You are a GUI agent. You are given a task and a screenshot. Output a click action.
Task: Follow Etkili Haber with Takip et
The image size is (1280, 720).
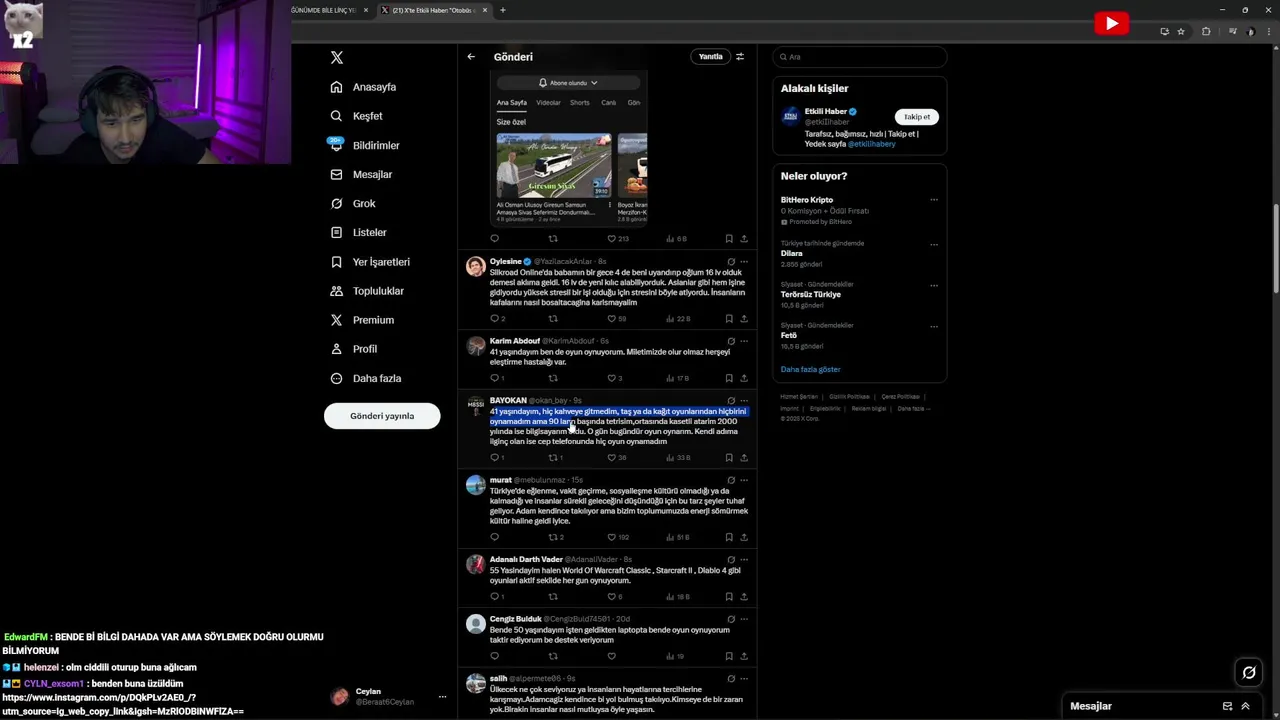coord(917,117)
